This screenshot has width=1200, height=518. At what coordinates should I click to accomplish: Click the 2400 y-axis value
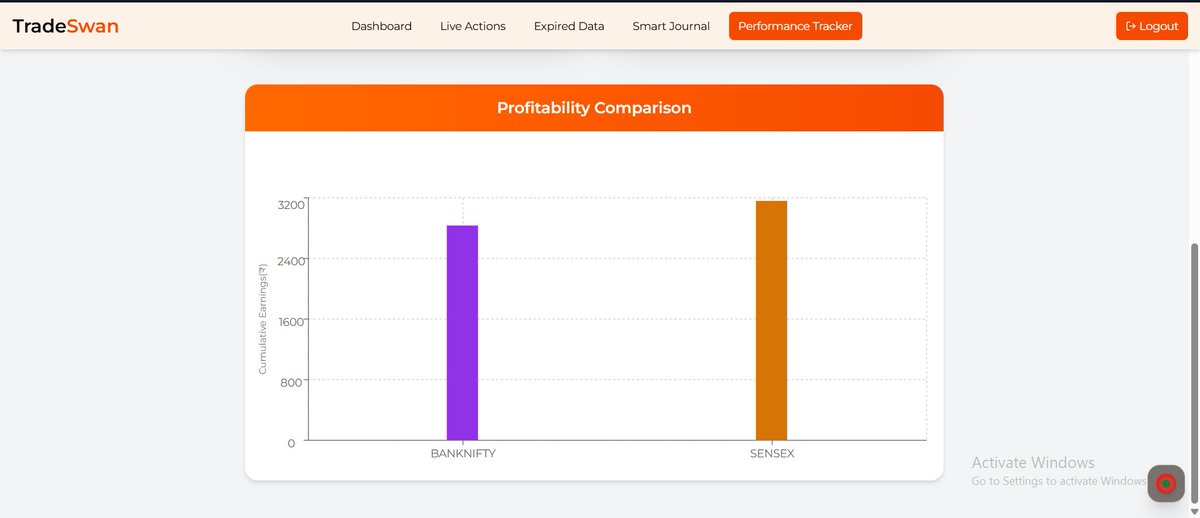tap(291, 261)
